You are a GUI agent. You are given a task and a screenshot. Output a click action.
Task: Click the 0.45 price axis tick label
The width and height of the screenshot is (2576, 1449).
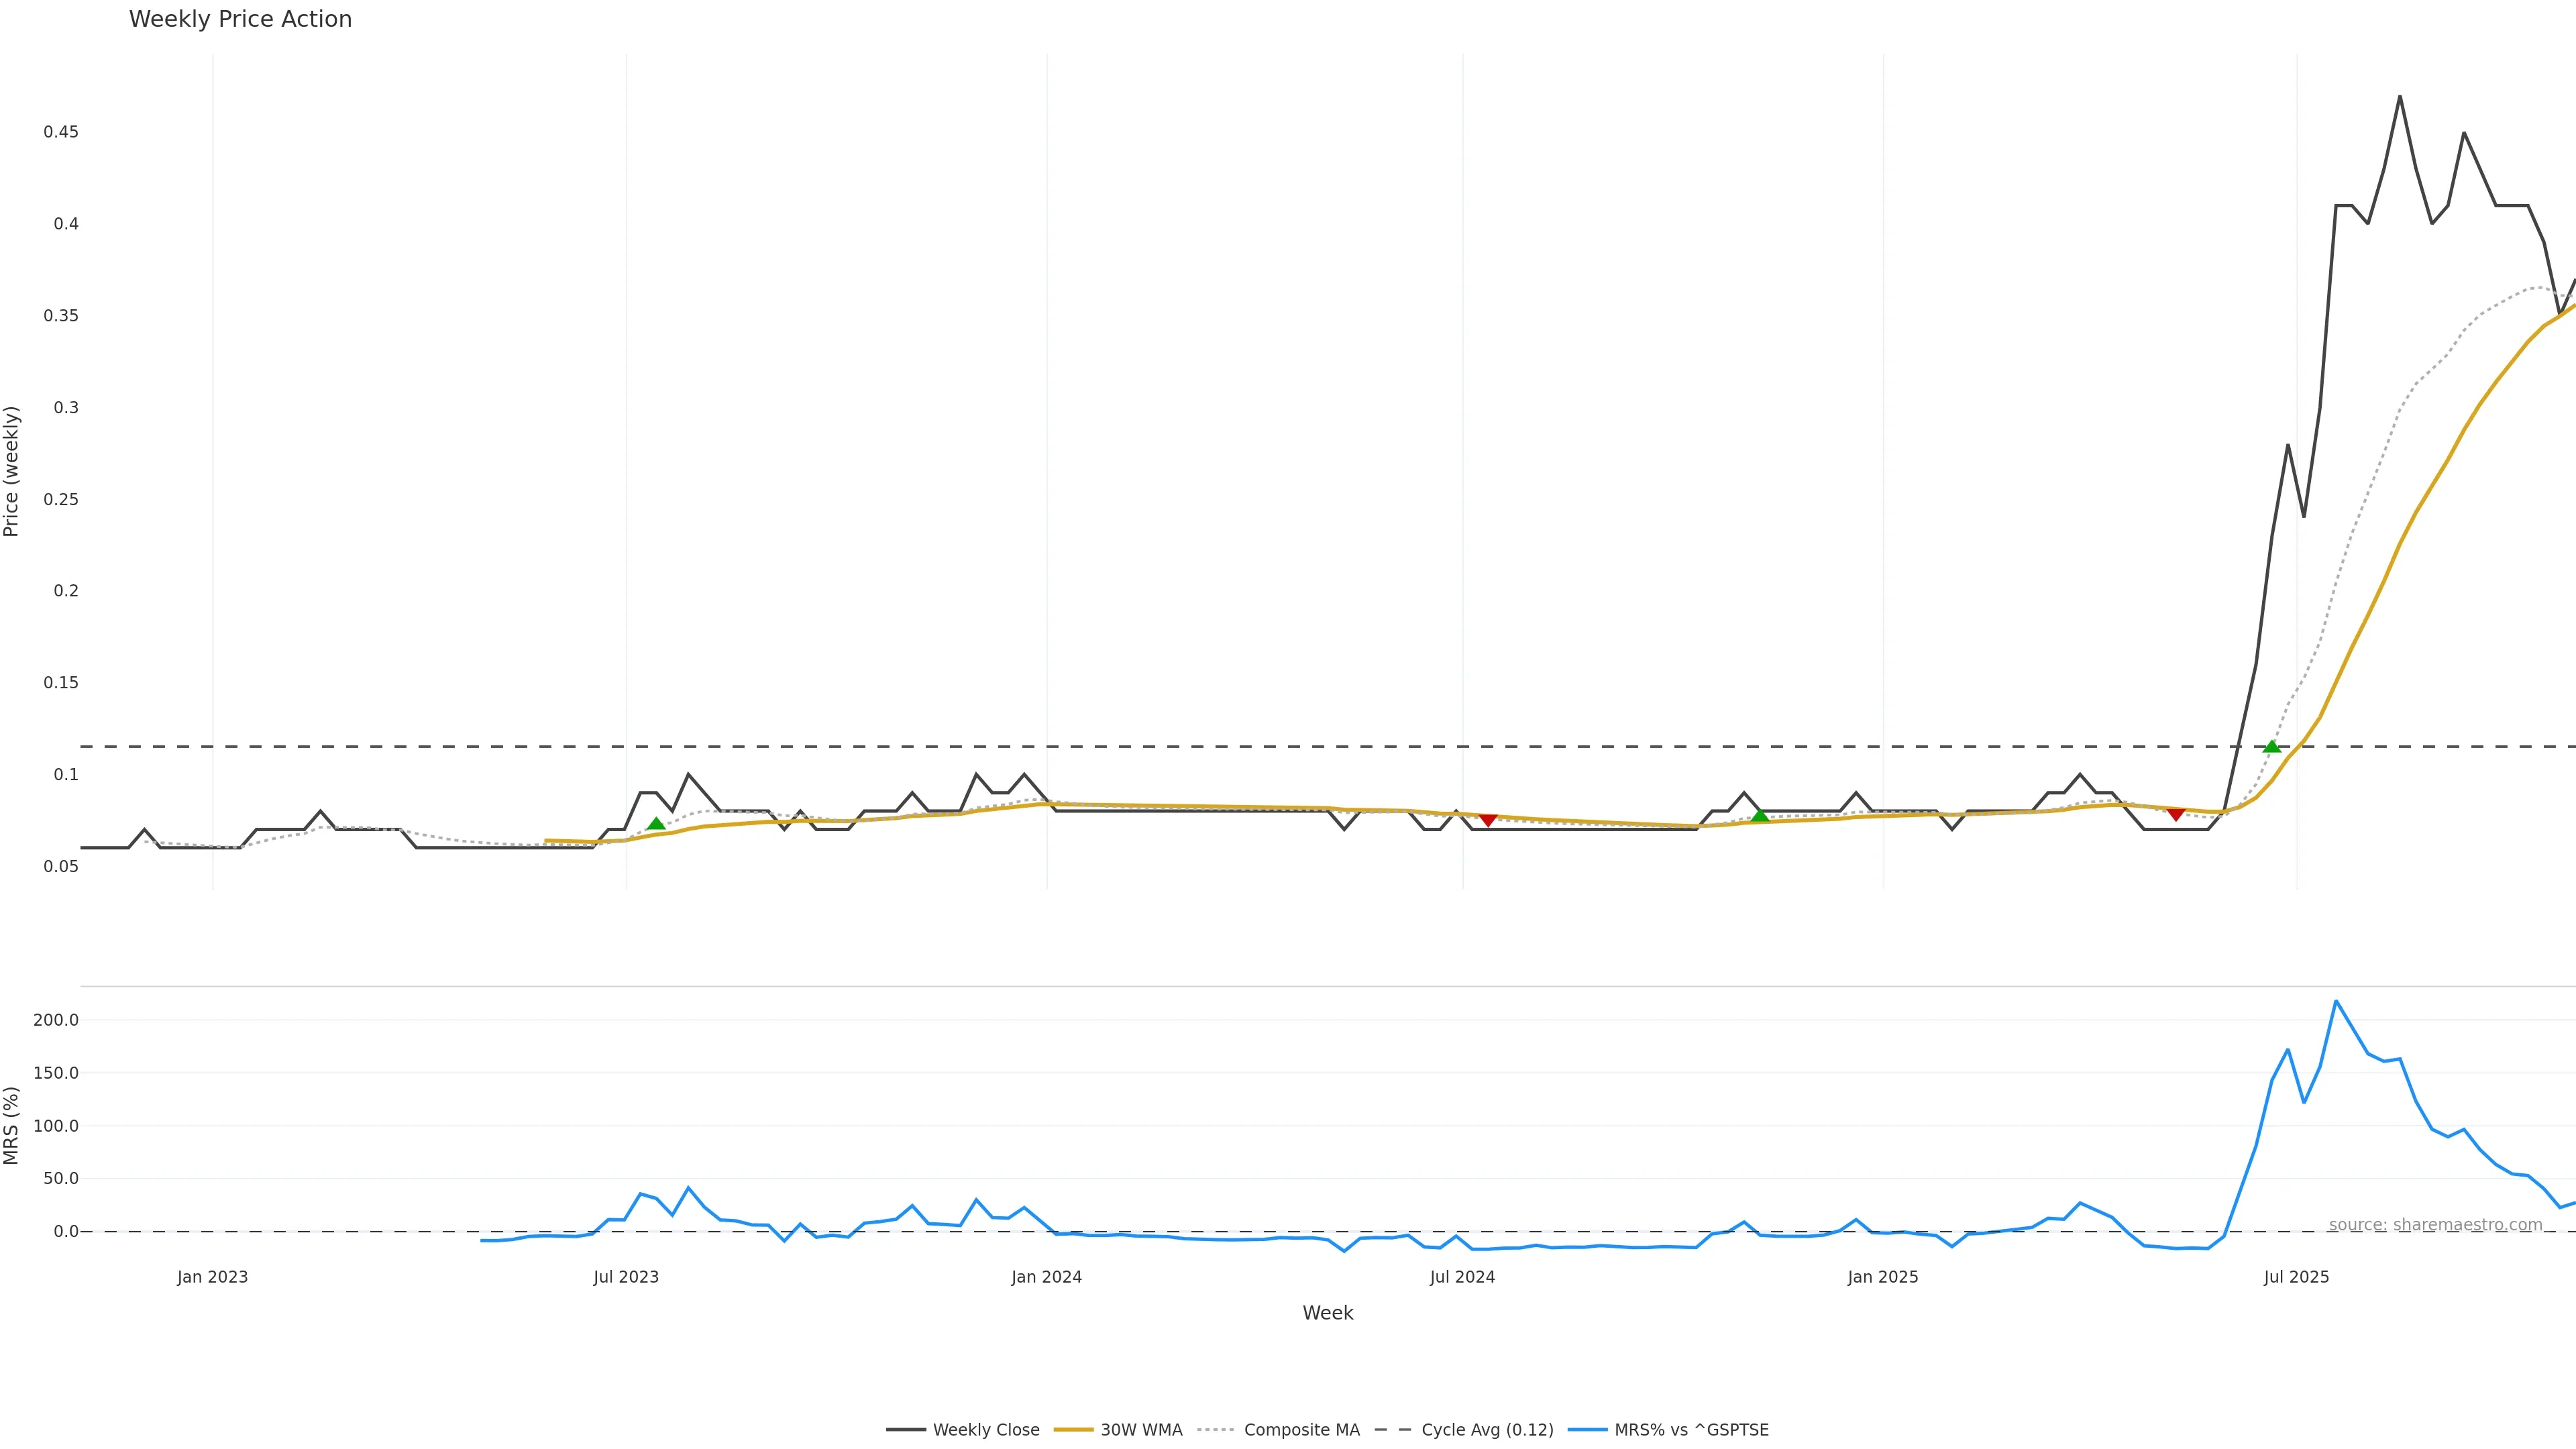(61, 132)
